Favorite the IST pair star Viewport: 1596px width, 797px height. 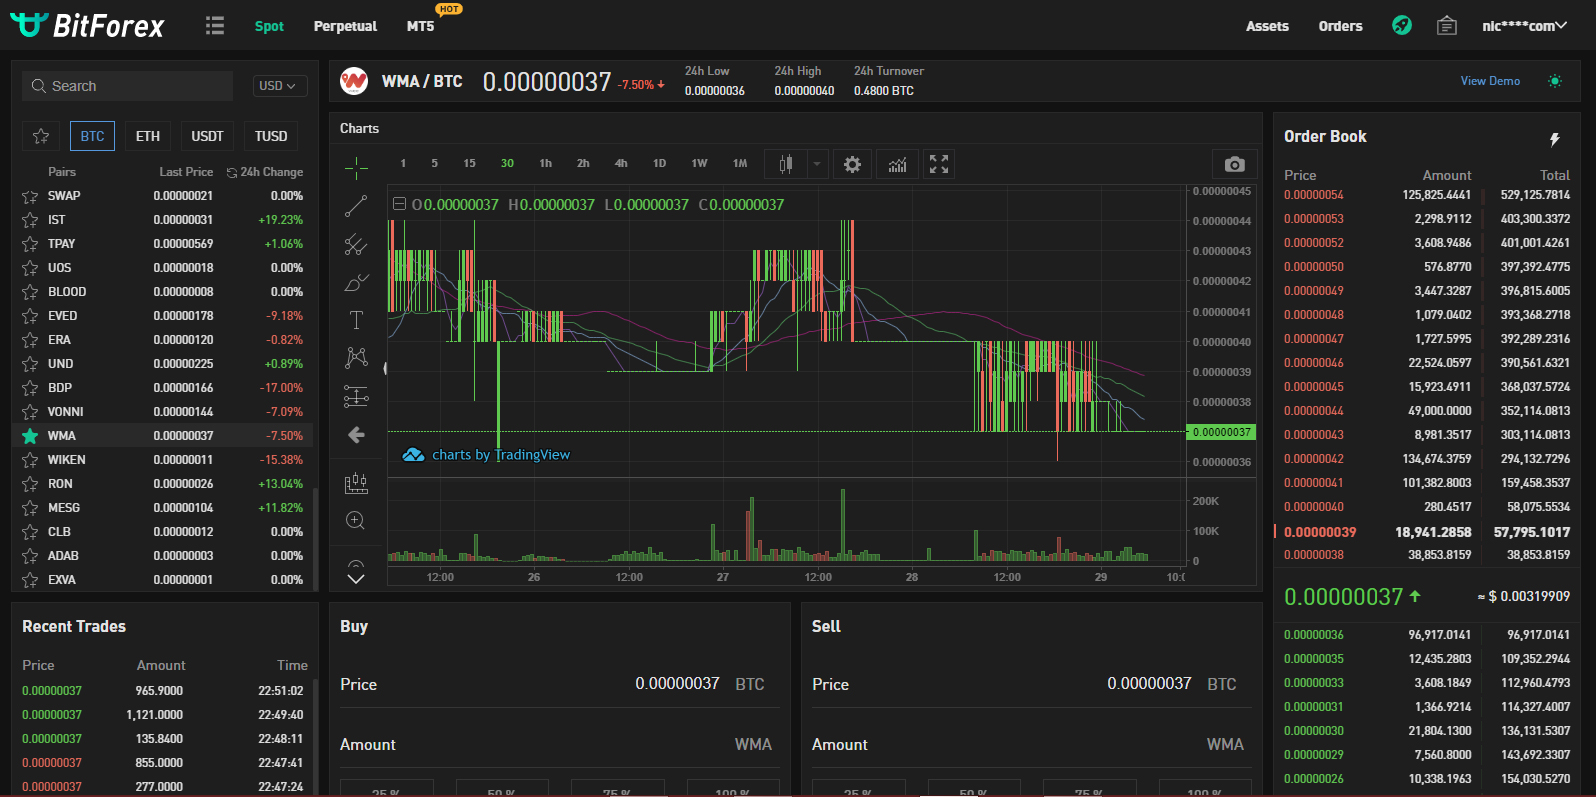30,220
